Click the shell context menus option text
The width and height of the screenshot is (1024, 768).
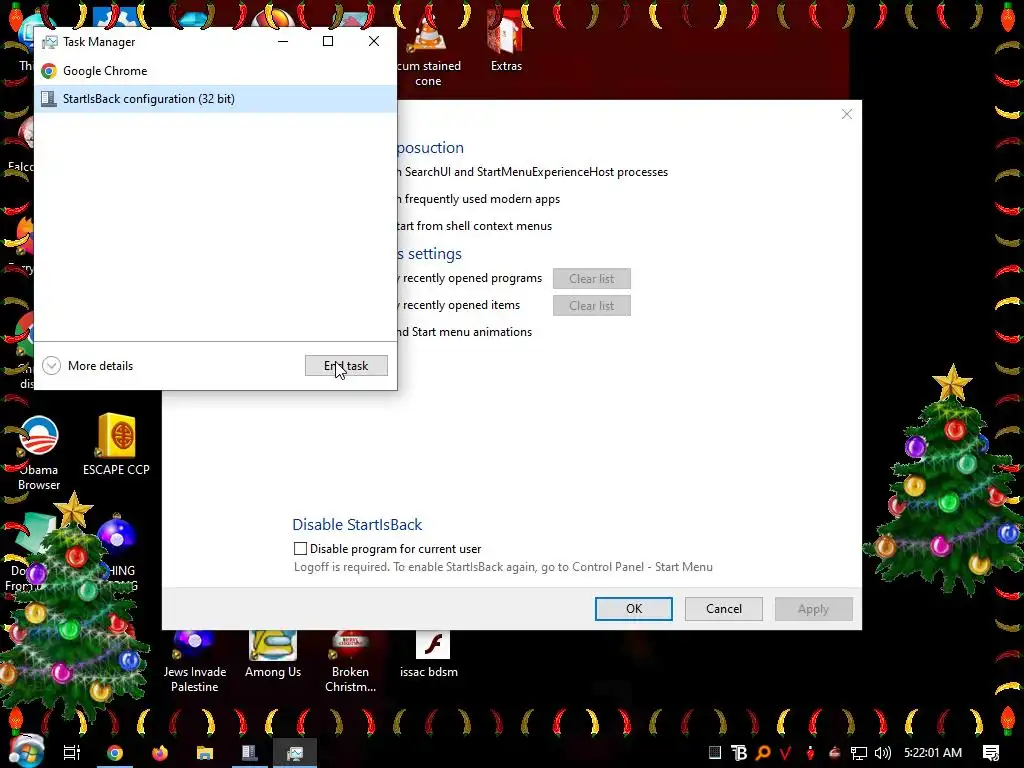[x=475, y=226]
